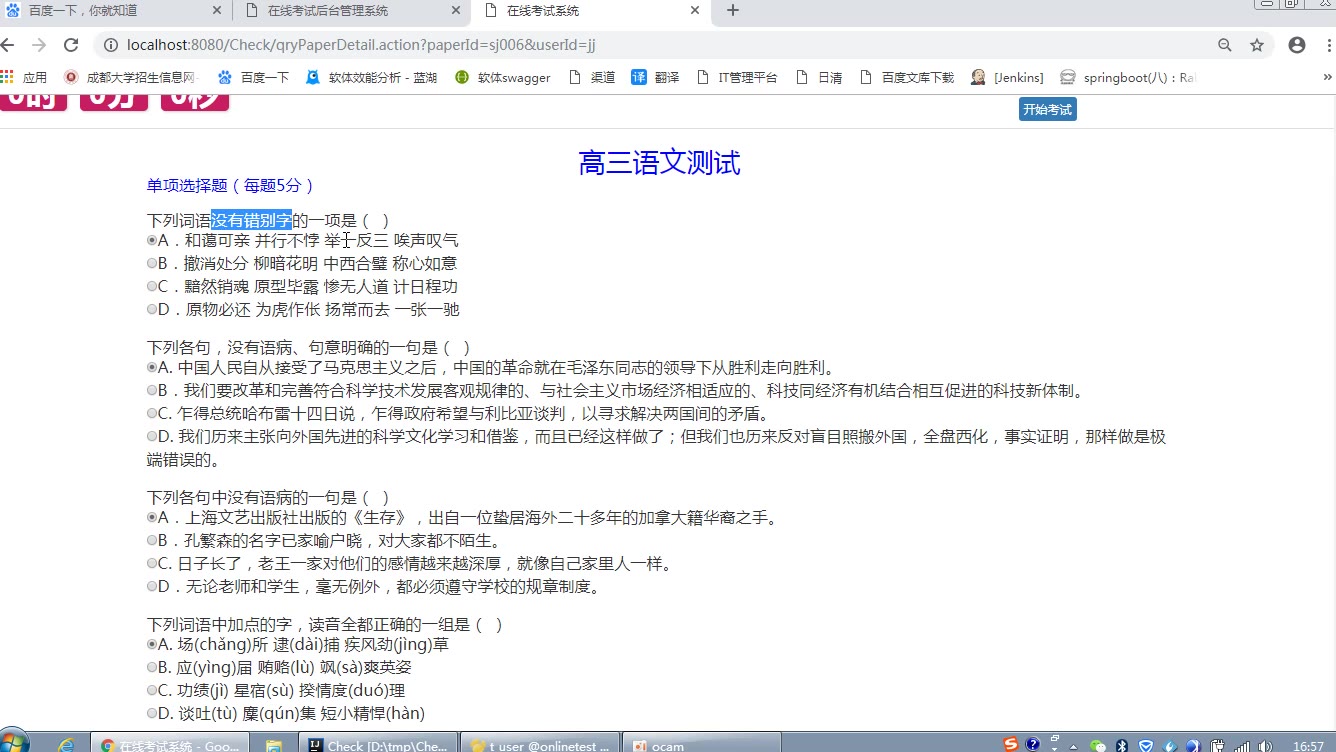
Task: Open the springboot bookmark
Action: [x=1127, y=77]
